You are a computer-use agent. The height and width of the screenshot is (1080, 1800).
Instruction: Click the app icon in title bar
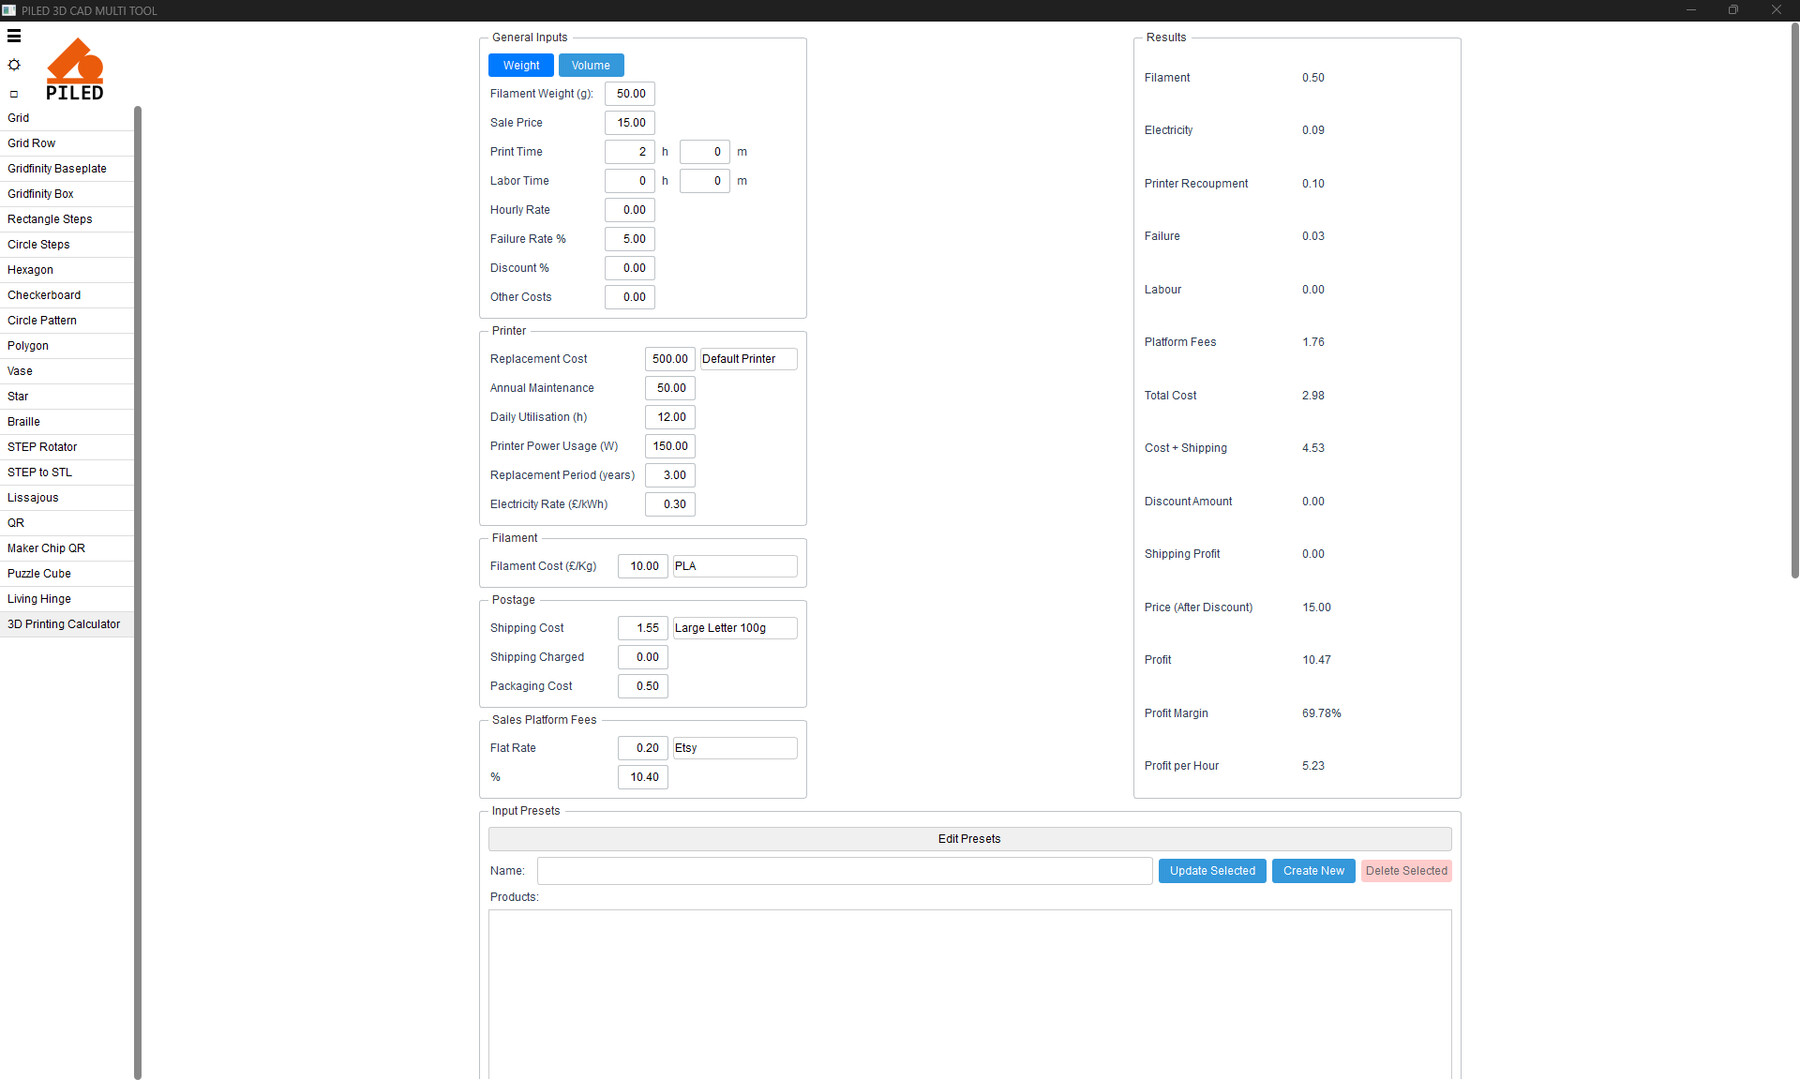pyautogui.click(x=9, y=10)
